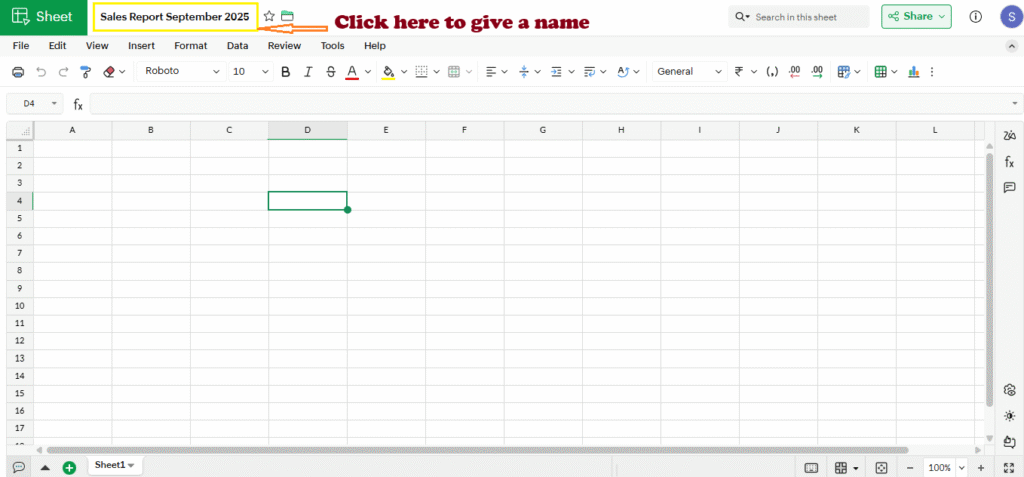Expand the borders dropdown arrow

[x=436, y=72]
